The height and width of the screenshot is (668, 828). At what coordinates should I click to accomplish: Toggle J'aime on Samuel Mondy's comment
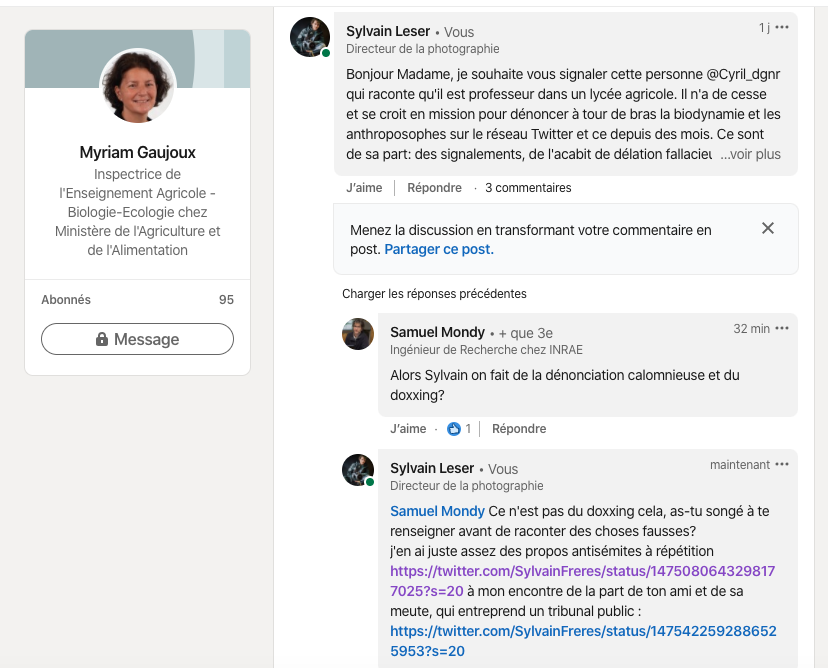click(408, 429)
